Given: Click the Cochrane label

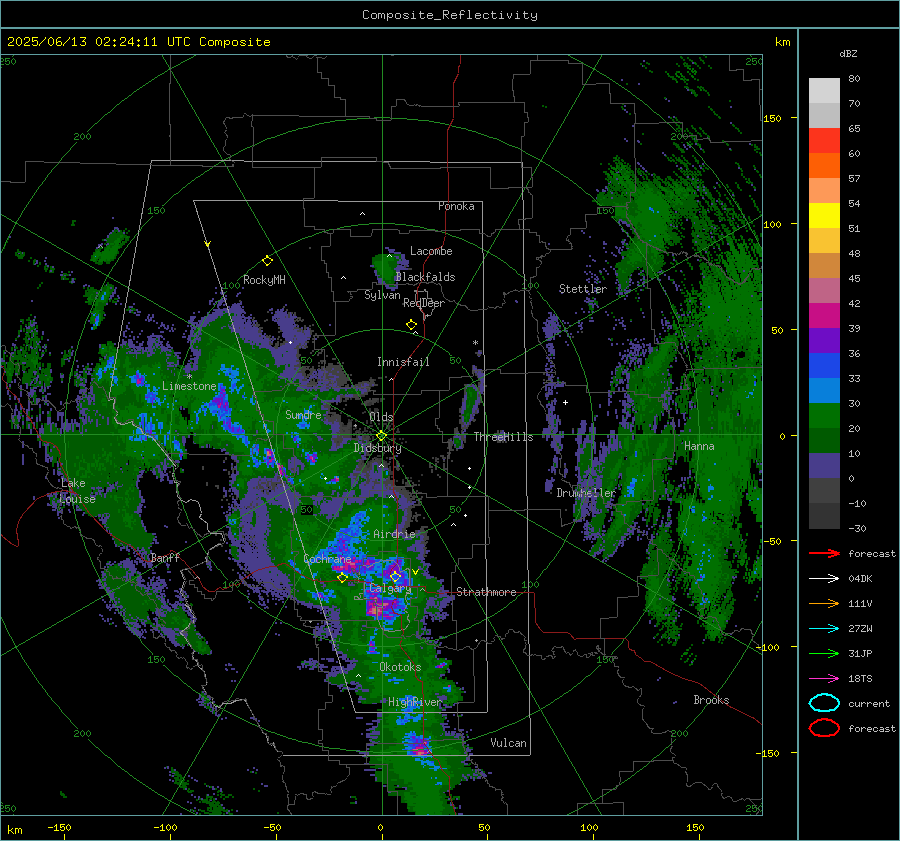Looking at the screenshot, I should [327, 559].
